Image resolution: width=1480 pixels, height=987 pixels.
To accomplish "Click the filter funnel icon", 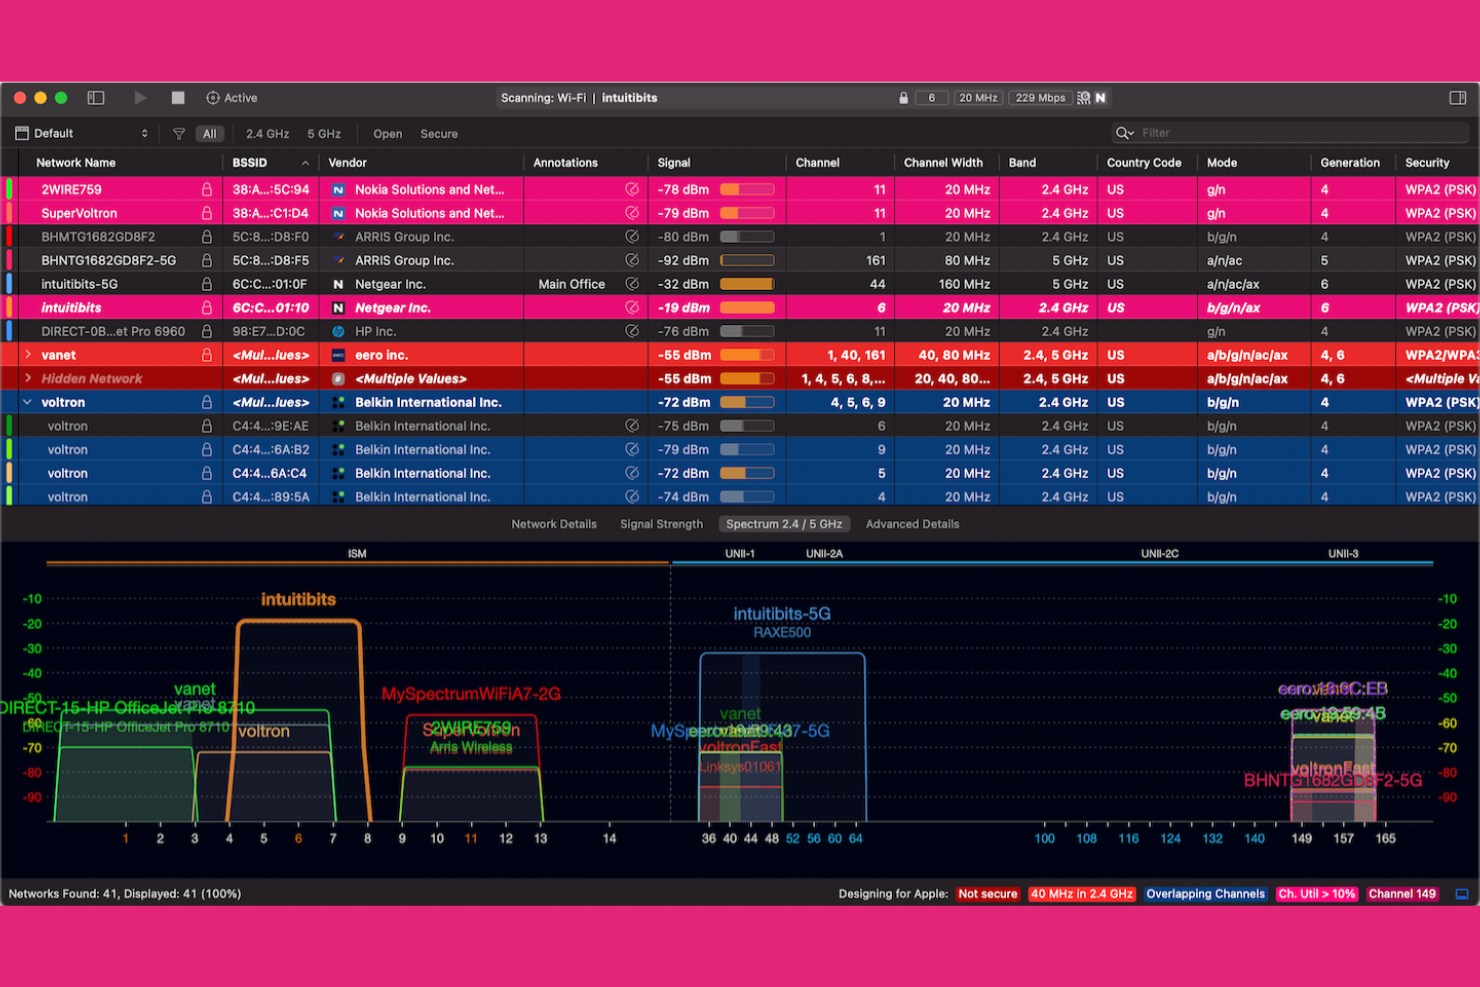I will coord(179,133).
